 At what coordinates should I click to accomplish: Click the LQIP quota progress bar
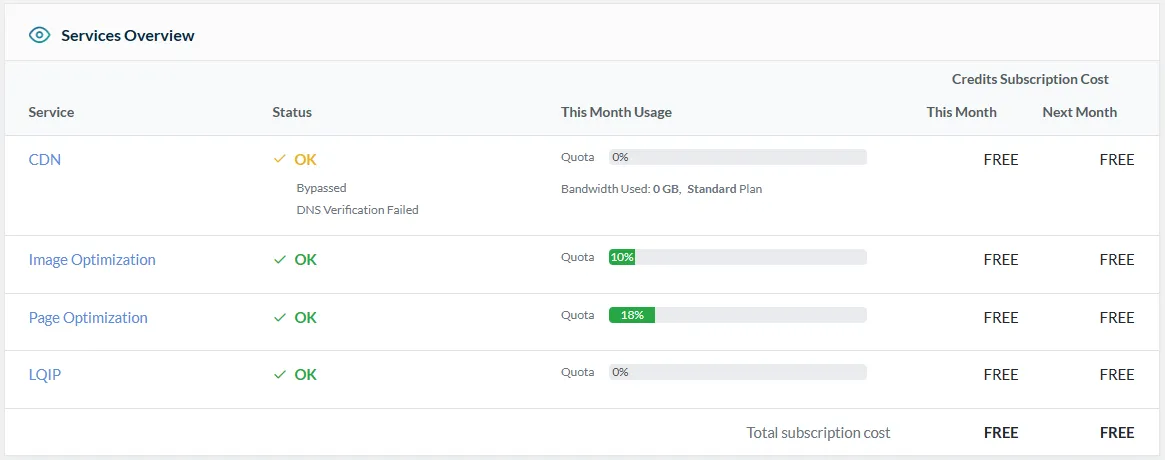(737, 372)
